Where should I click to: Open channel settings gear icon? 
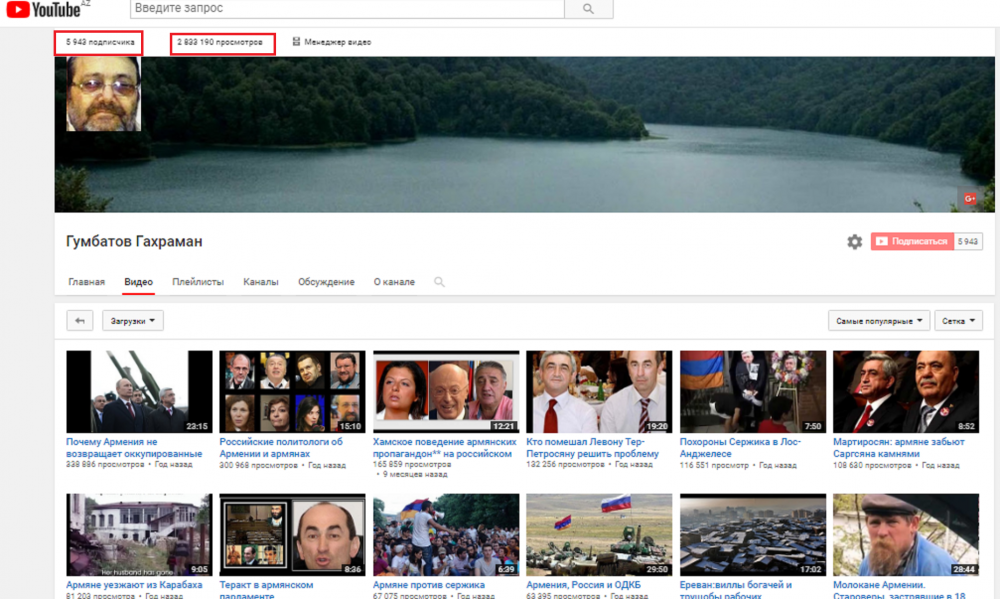(x=854, y=242)
